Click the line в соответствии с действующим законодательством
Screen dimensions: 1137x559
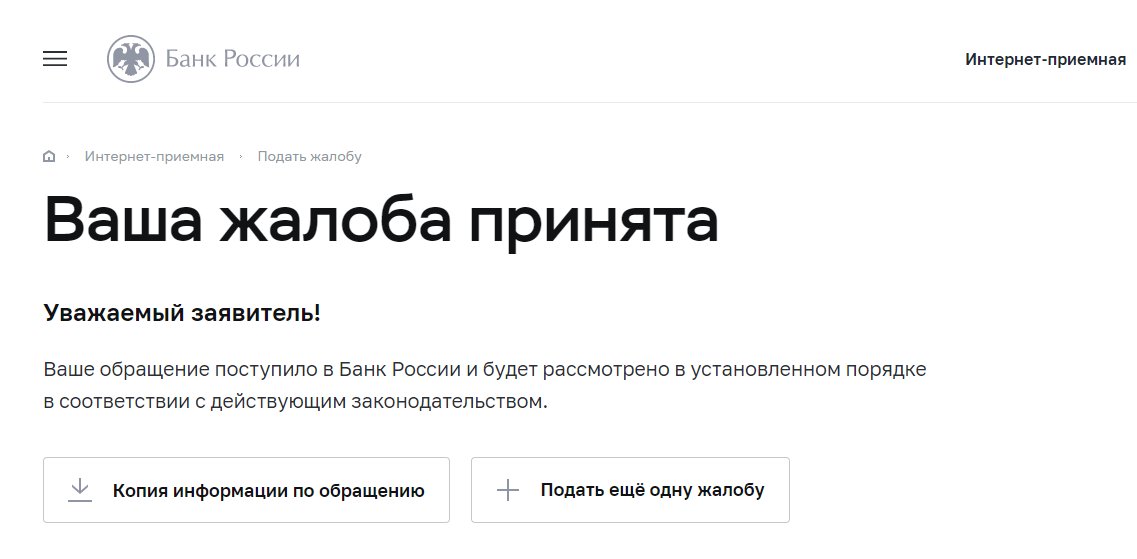[x=296, y=401]
